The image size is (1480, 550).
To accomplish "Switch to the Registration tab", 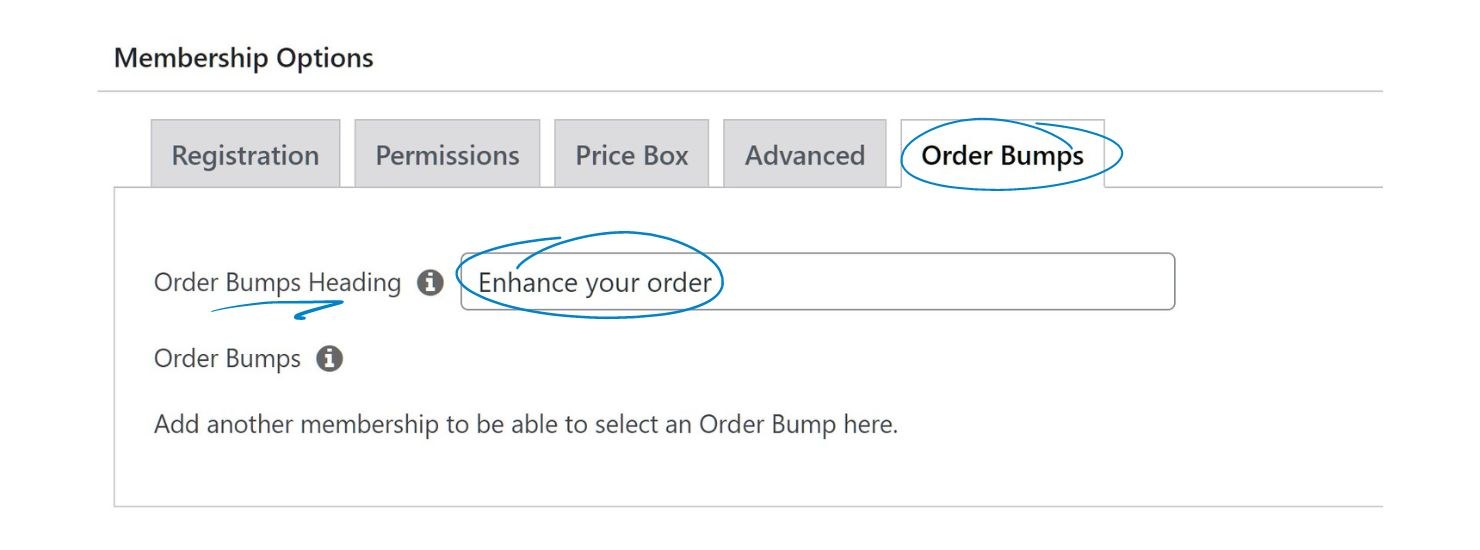I will pos(245,155).
